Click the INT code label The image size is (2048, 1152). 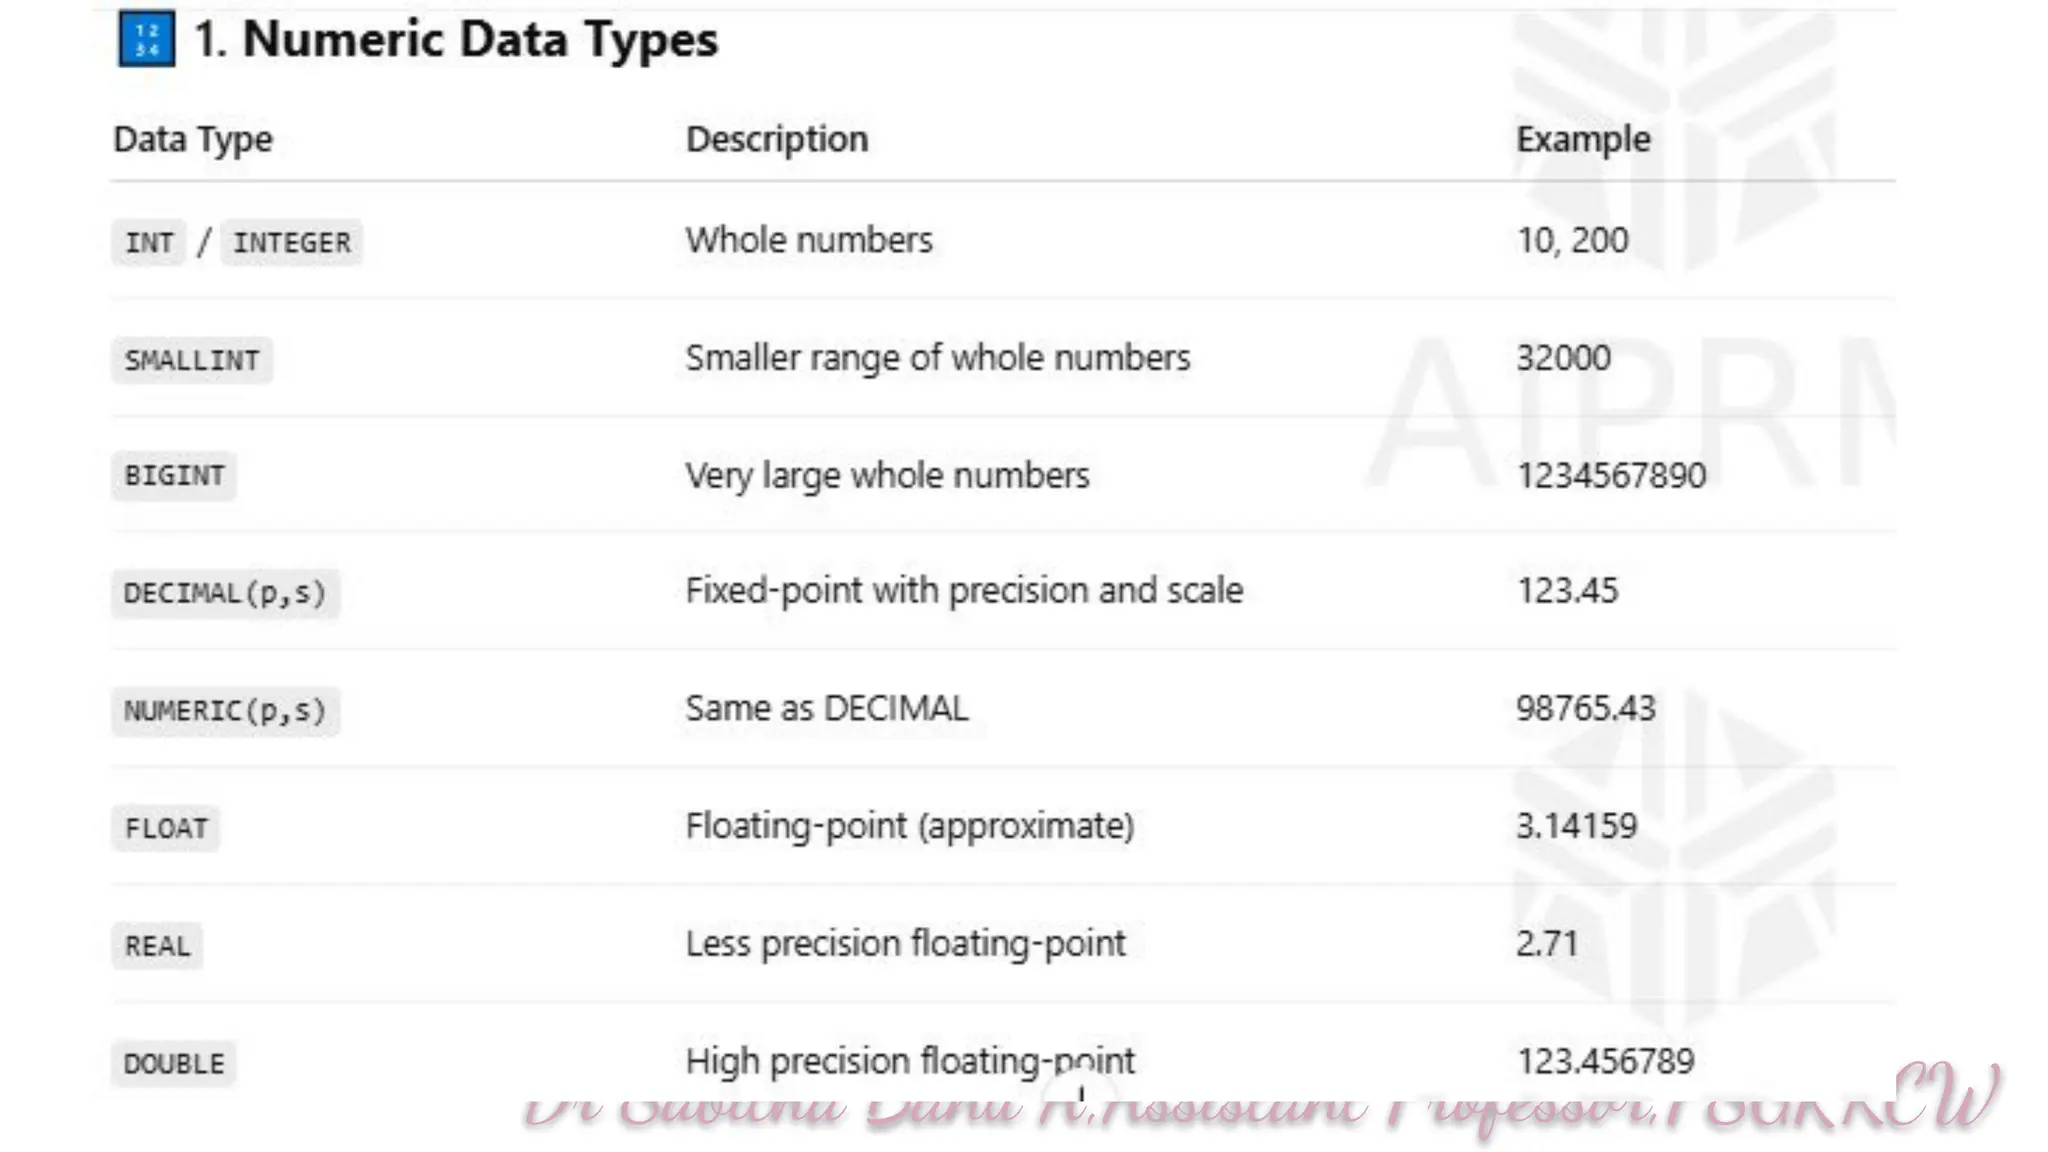tap(149, 242)
